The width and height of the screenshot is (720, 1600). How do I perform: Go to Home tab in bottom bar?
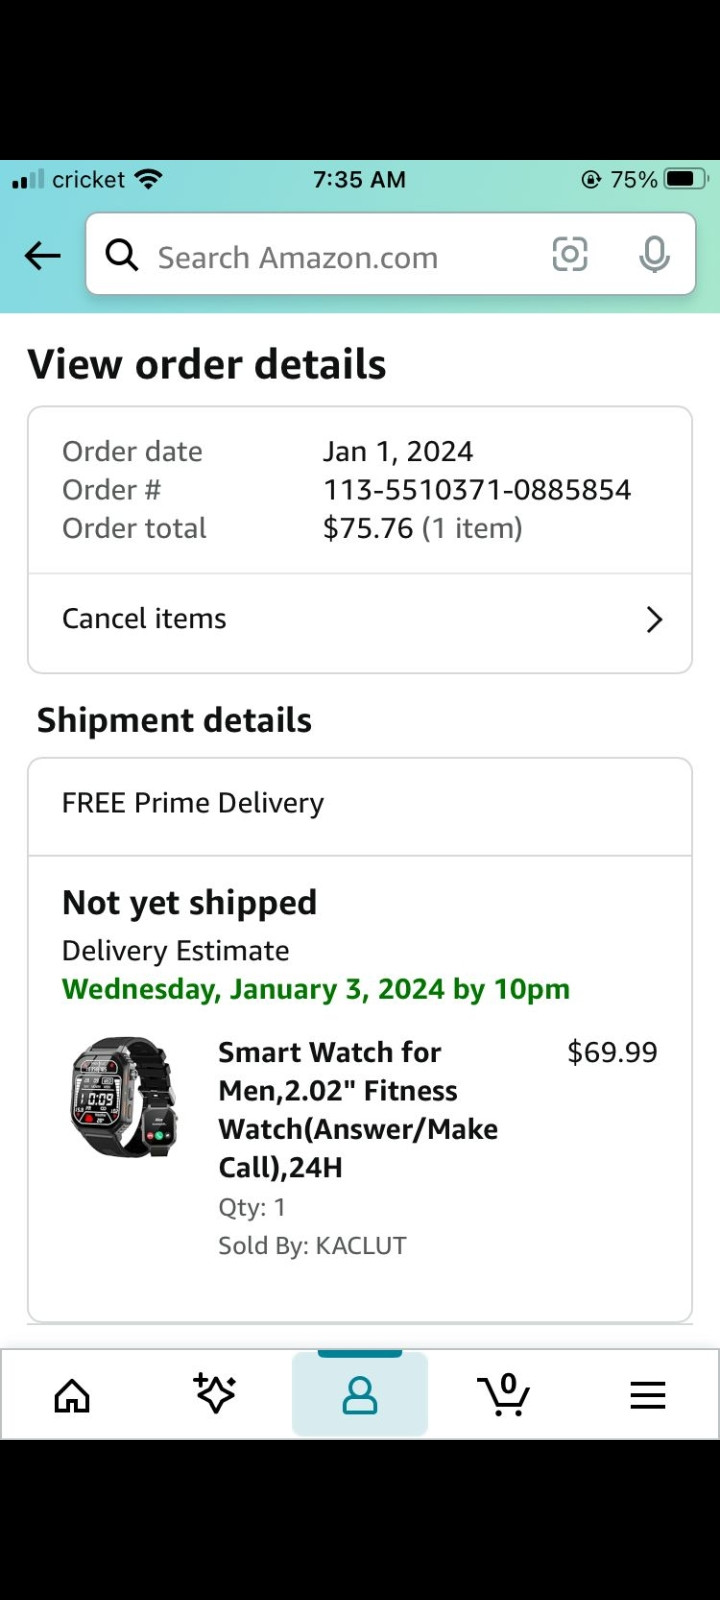coord(72,1394)
